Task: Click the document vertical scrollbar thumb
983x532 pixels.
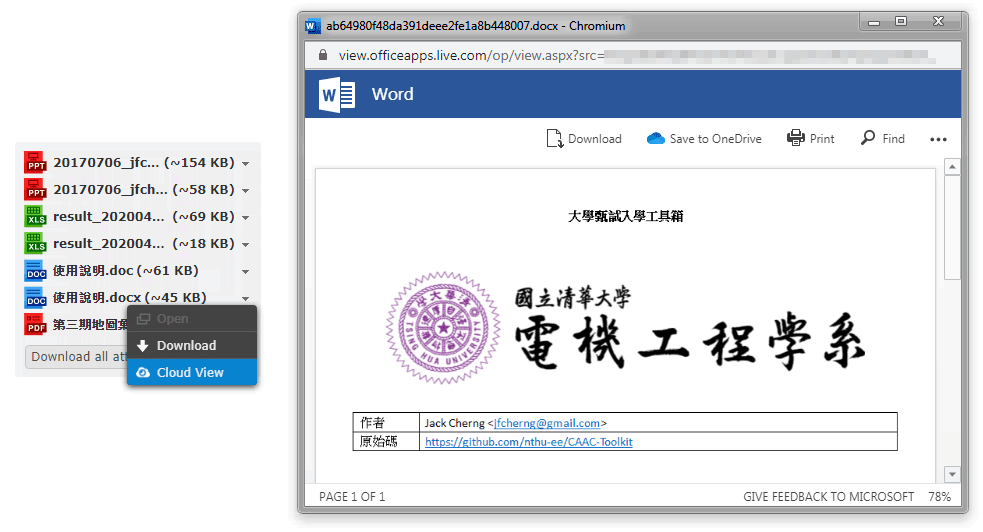Action: tap(952, 227)
